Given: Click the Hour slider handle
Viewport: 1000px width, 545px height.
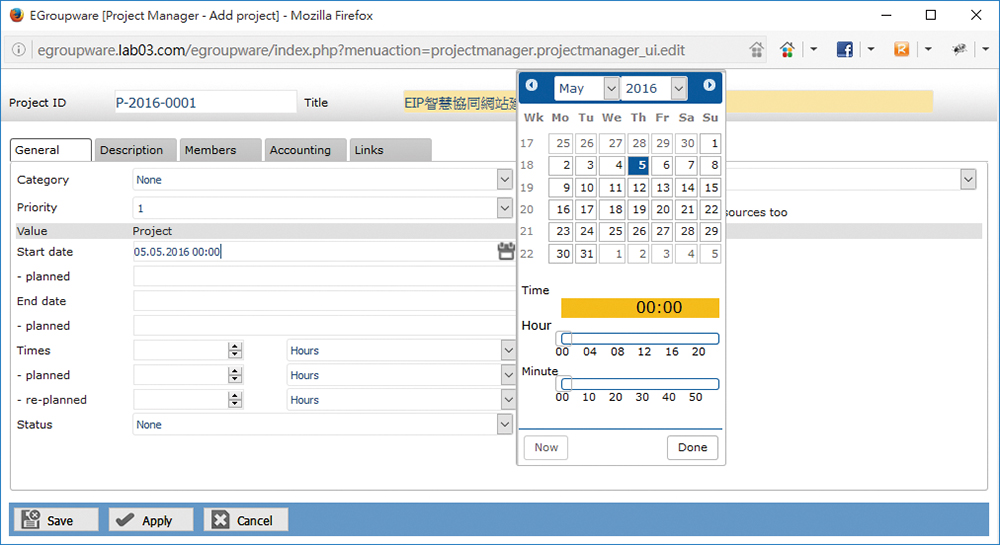Looking at the screenshot, I should click(x=565, y=339).
